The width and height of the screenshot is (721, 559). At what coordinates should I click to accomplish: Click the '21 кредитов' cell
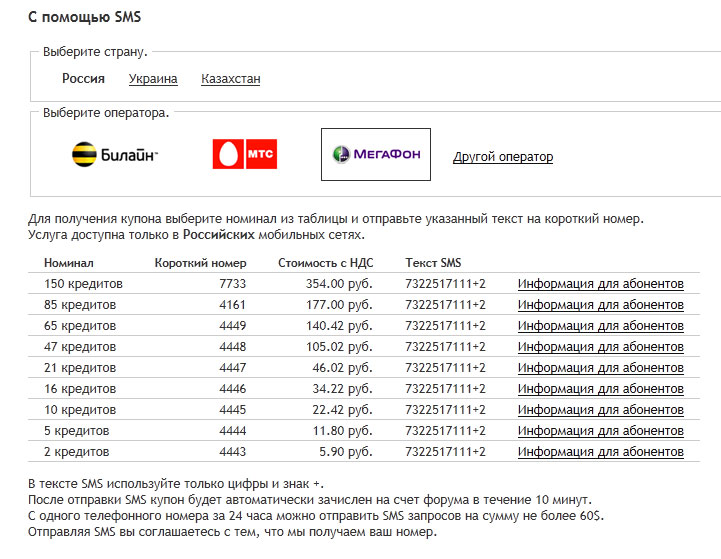[x=80, y=368]
